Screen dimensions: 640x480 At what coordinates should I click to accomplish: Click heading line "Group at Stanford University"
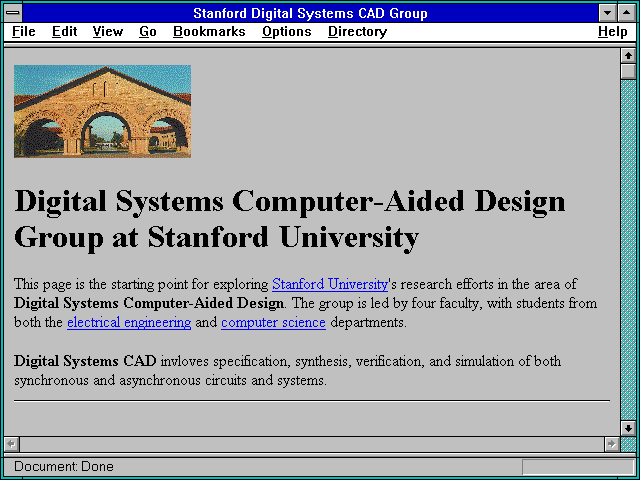[216, 238]
